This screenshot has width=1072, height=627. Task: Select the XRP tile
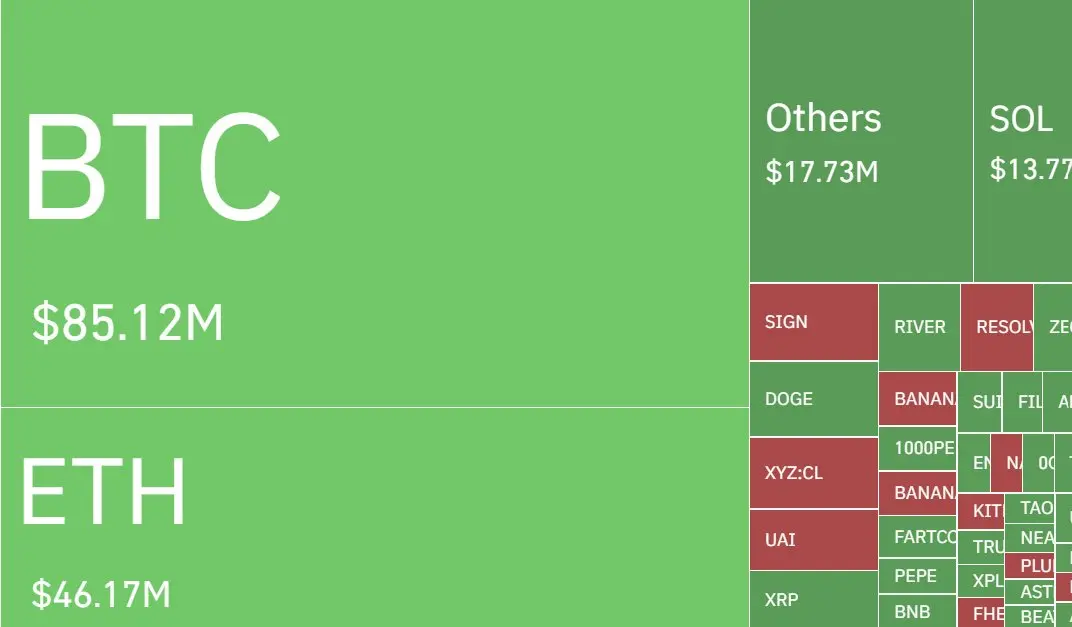coord(814,600)
